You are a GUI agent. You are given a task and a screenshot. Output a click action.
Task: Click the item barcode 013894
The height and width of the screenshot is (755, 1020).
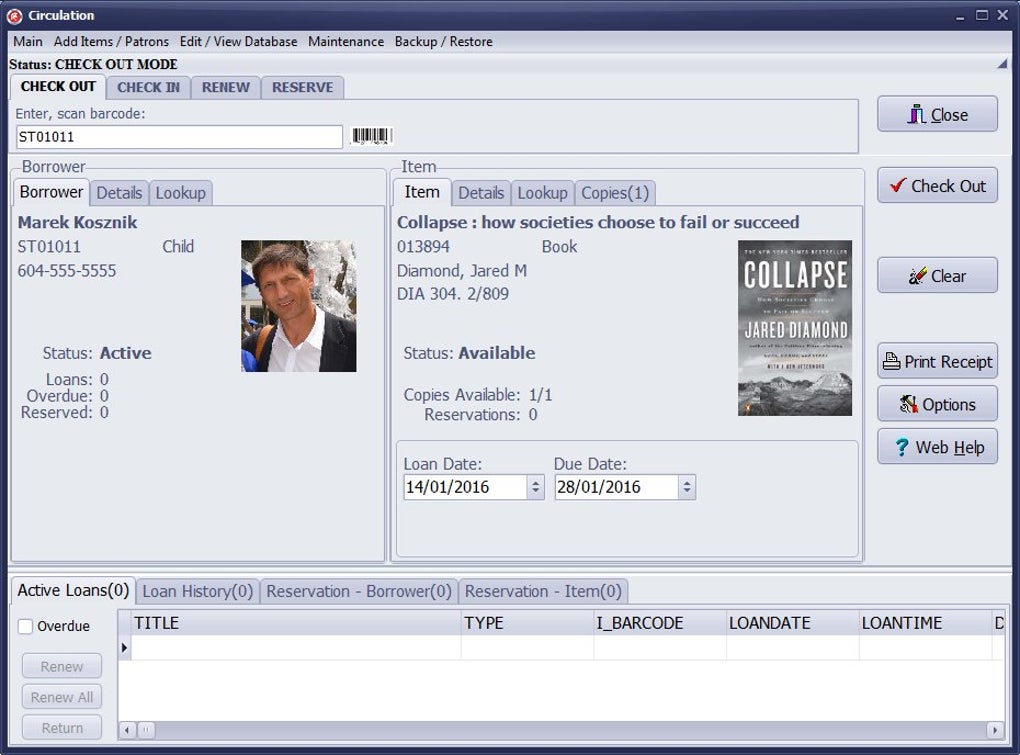click(423, 247)
